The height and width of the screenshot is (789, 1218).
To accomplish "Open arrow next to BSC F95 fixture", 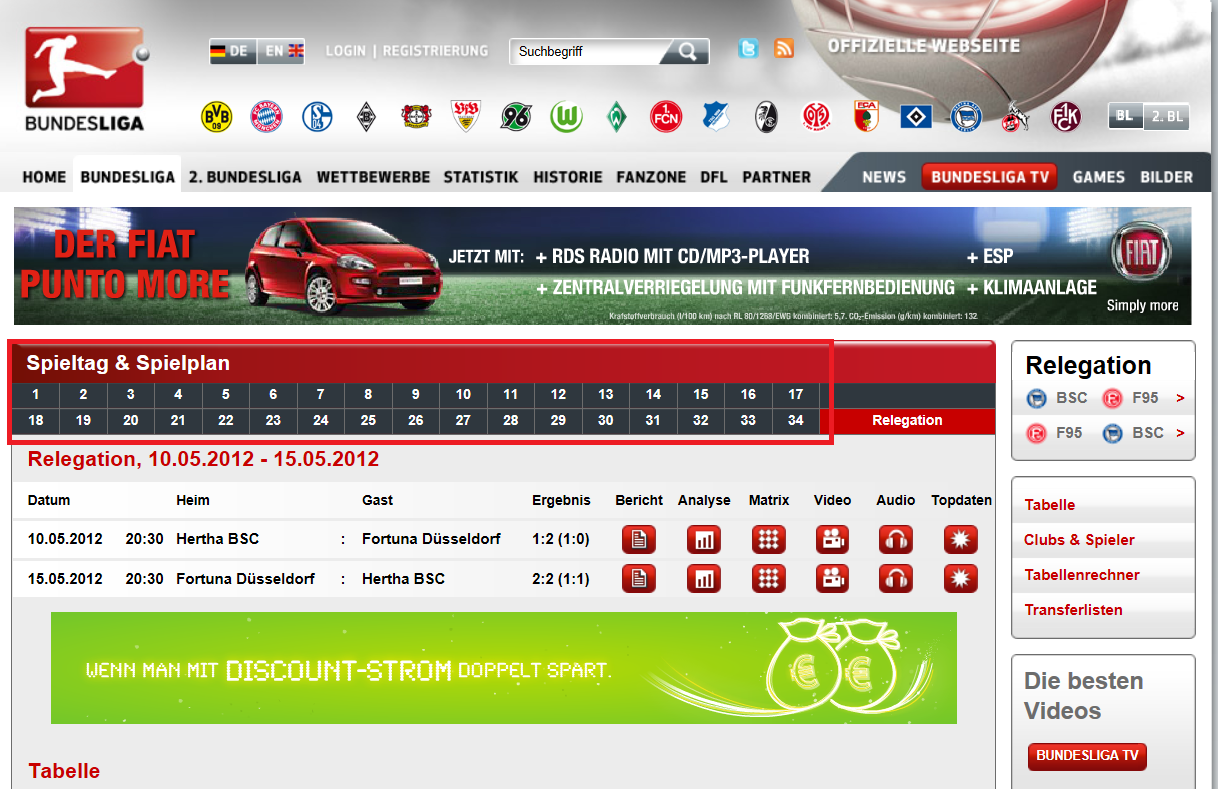I will pyautogui.click(x=1180, y=399).
